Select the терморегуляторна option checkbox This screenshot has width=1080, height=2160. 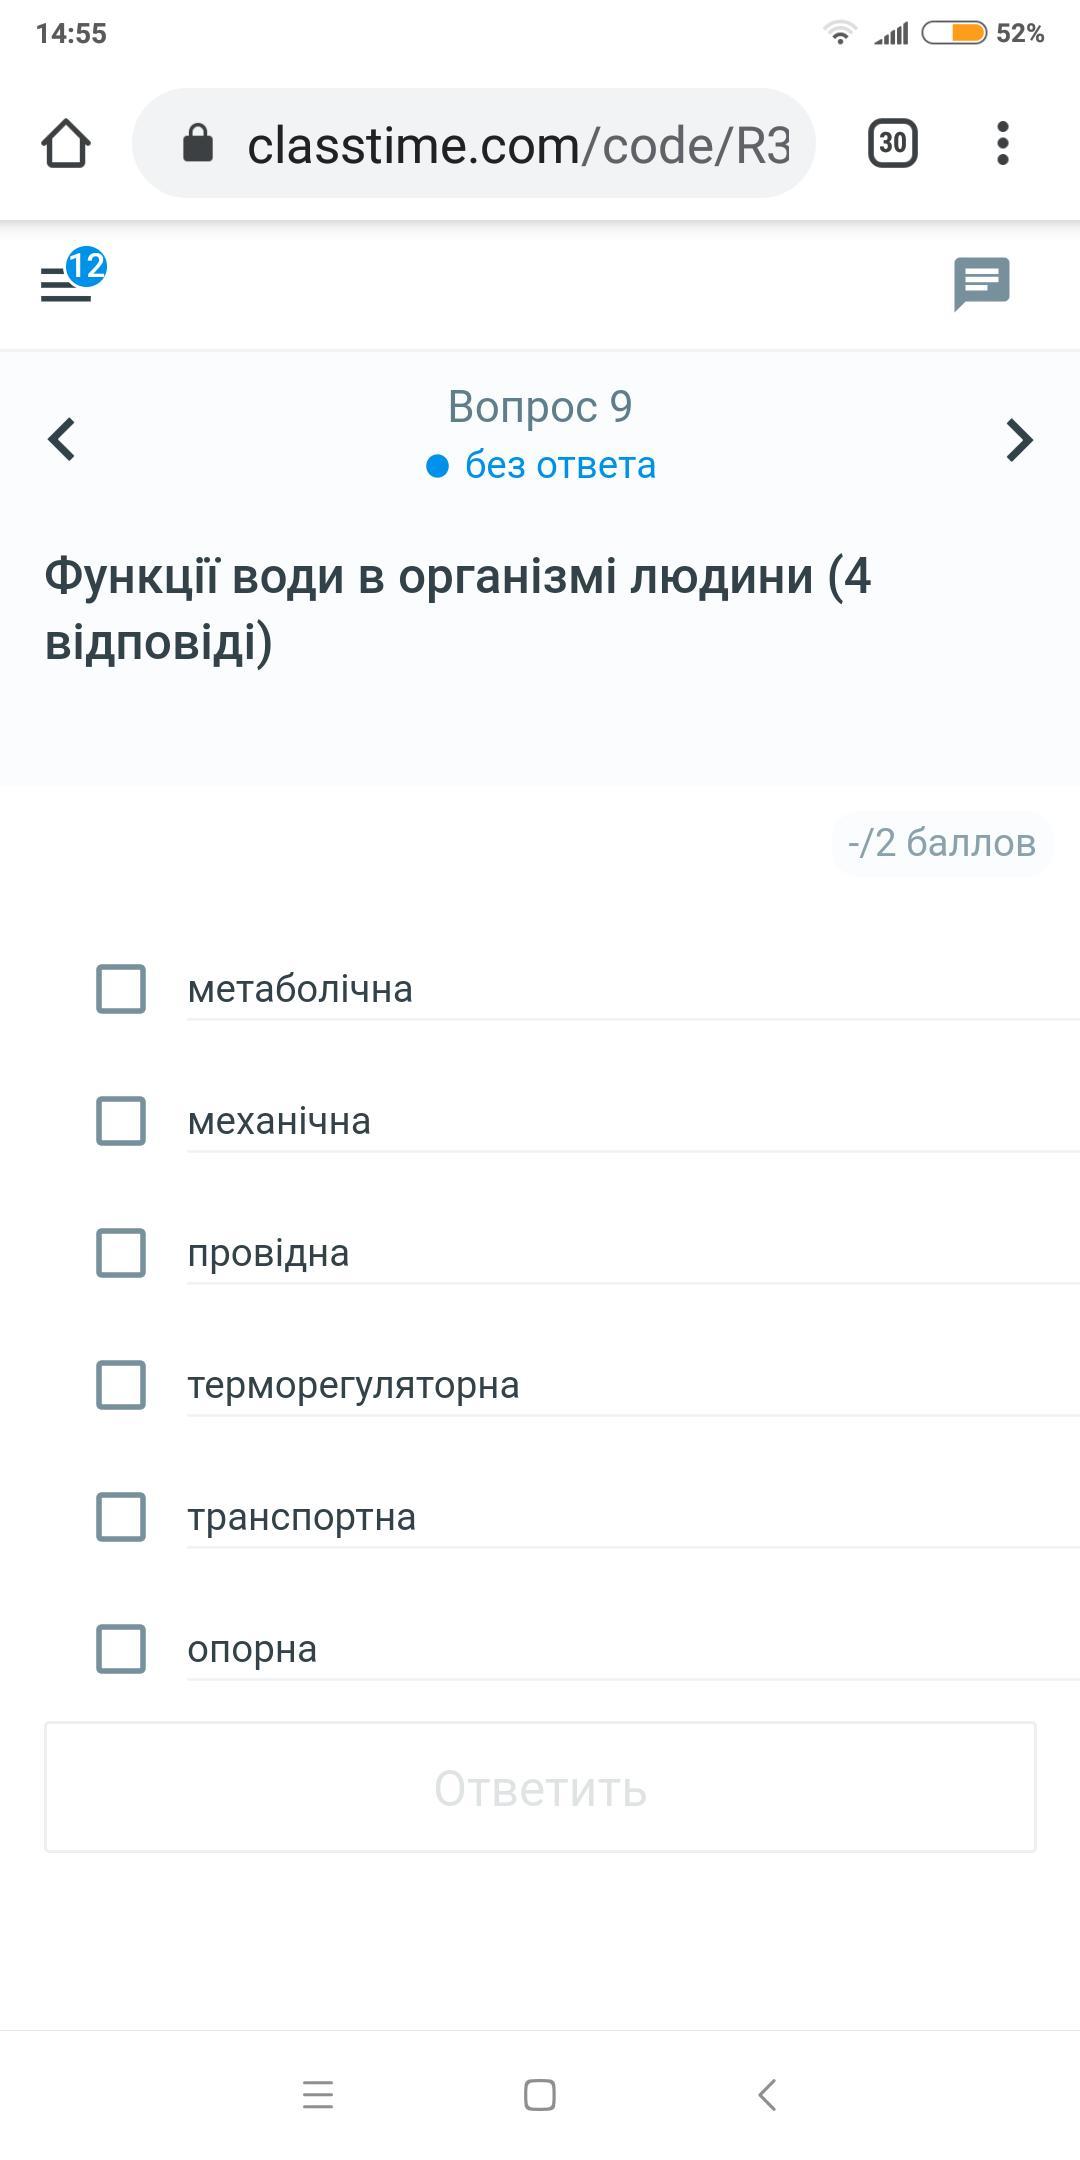click(121, 1385)
